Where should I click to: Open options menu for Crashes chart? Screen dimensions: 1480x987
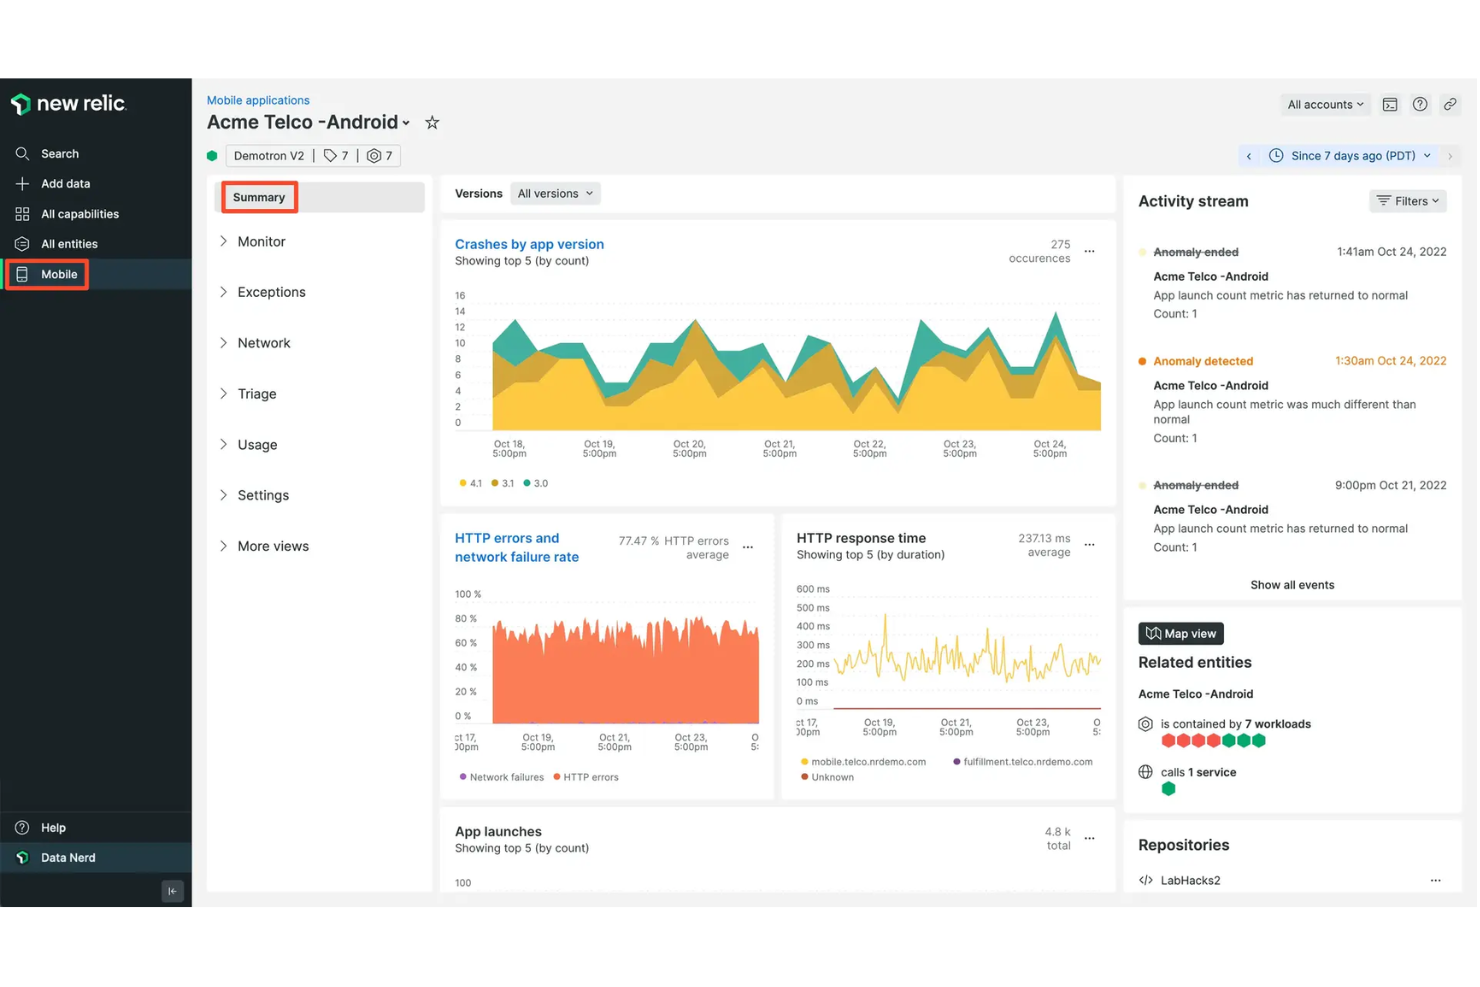[1089, 252]
